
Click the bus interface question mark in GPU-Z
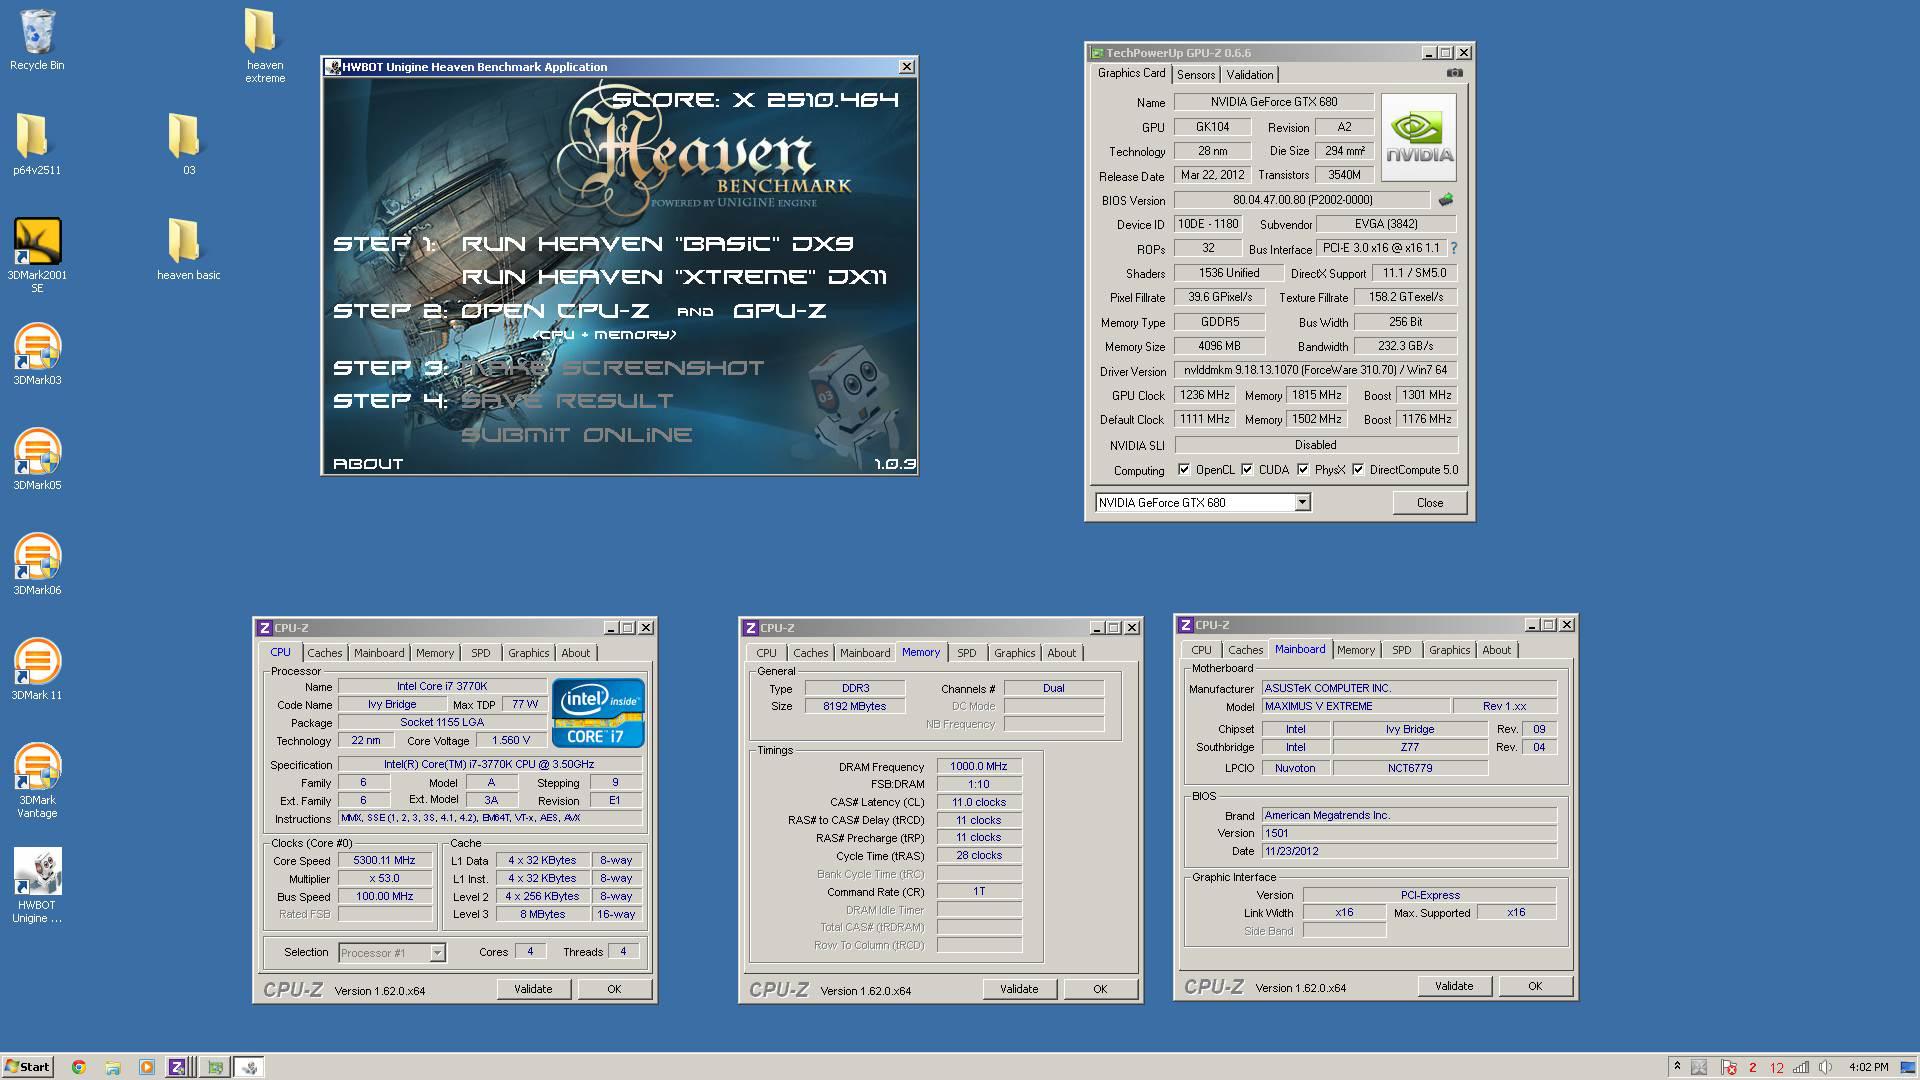click(1454, 248)
